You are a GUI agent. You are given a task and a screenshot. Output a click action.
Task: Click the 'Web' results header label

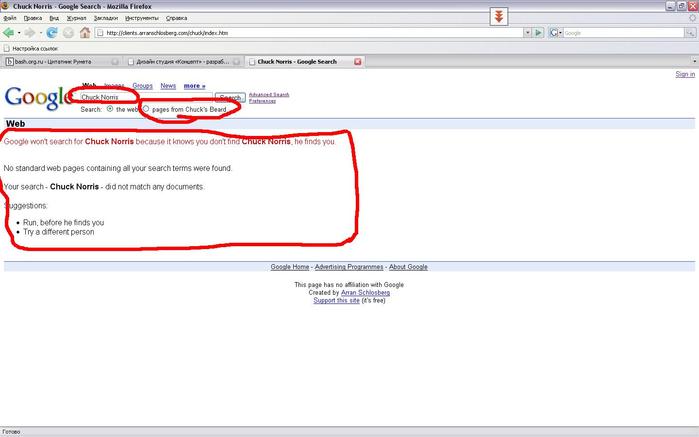pyautogui.click(x=15, y=124)
